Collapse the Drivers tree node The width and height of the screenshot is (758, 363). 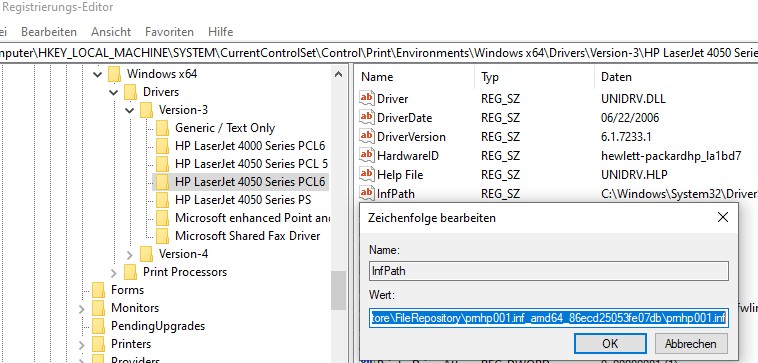[x=114, y=92]
